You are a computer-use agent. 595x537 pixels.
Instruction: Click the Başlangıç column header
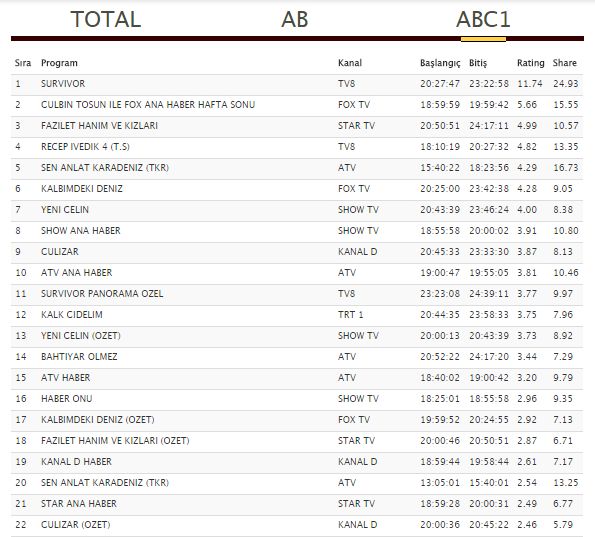coord(440,63)
